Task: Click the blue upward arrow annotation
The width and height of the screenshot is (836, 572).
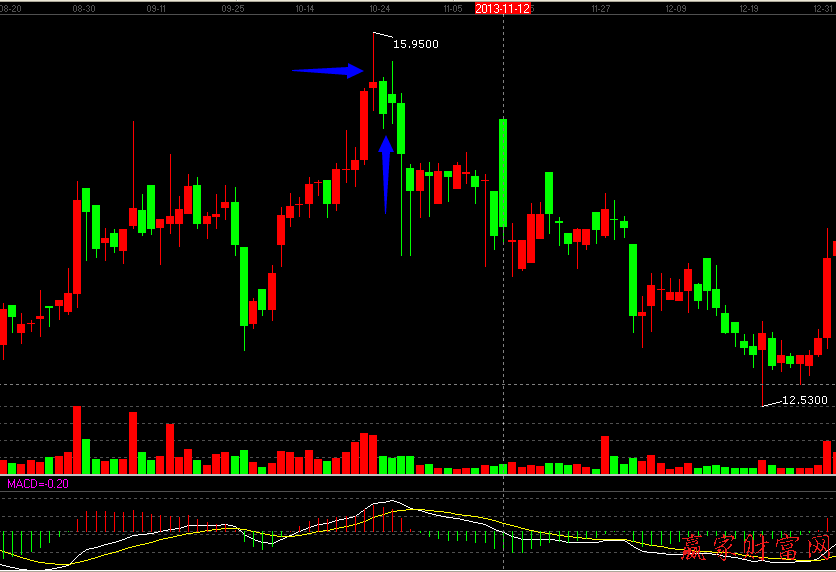Action: pos(385,174)
